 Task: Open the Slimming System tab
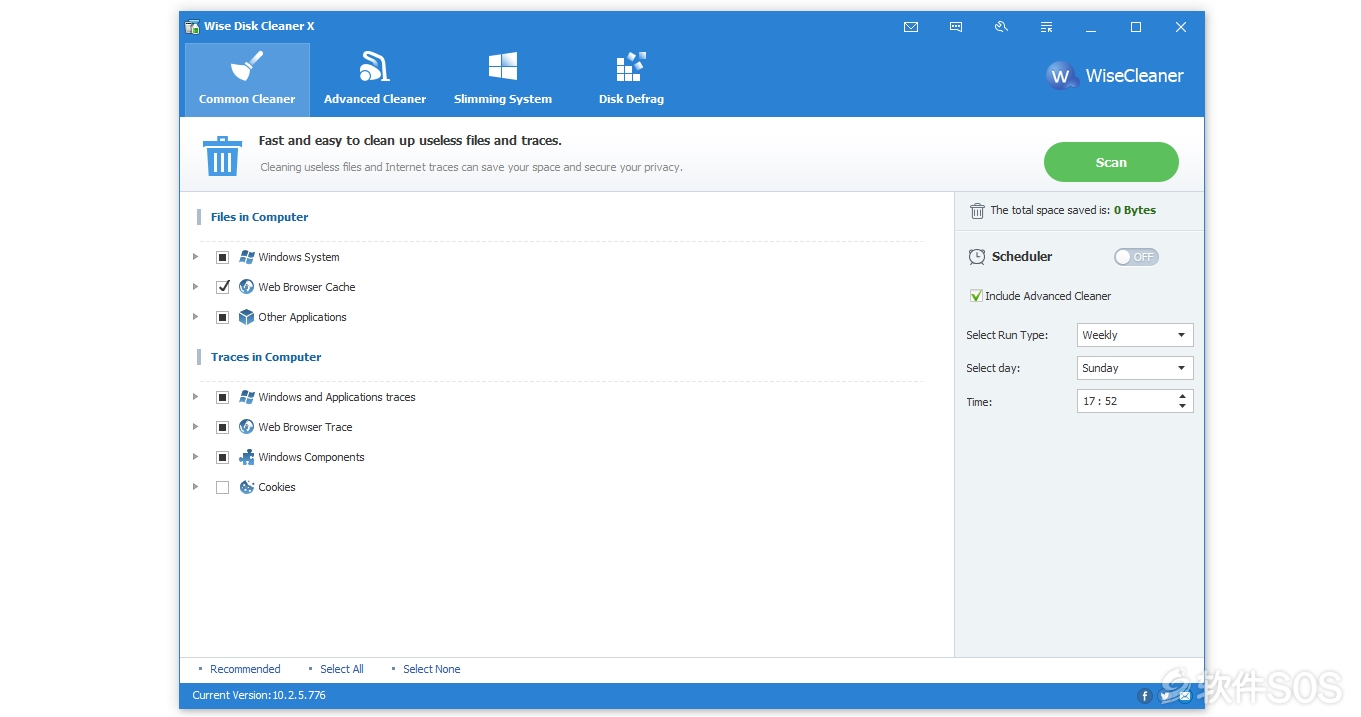tap(503, 80)
